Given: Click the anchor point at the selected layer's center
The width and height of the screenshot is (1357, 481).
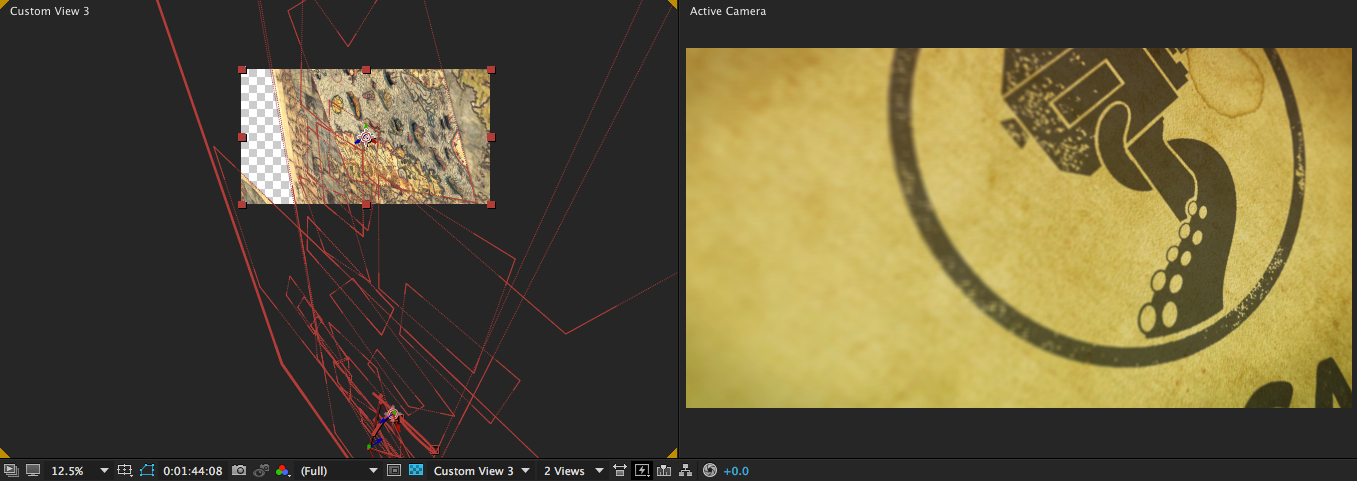Looking at the screenshot, I should pyautogui.click(x=366, y=137).
